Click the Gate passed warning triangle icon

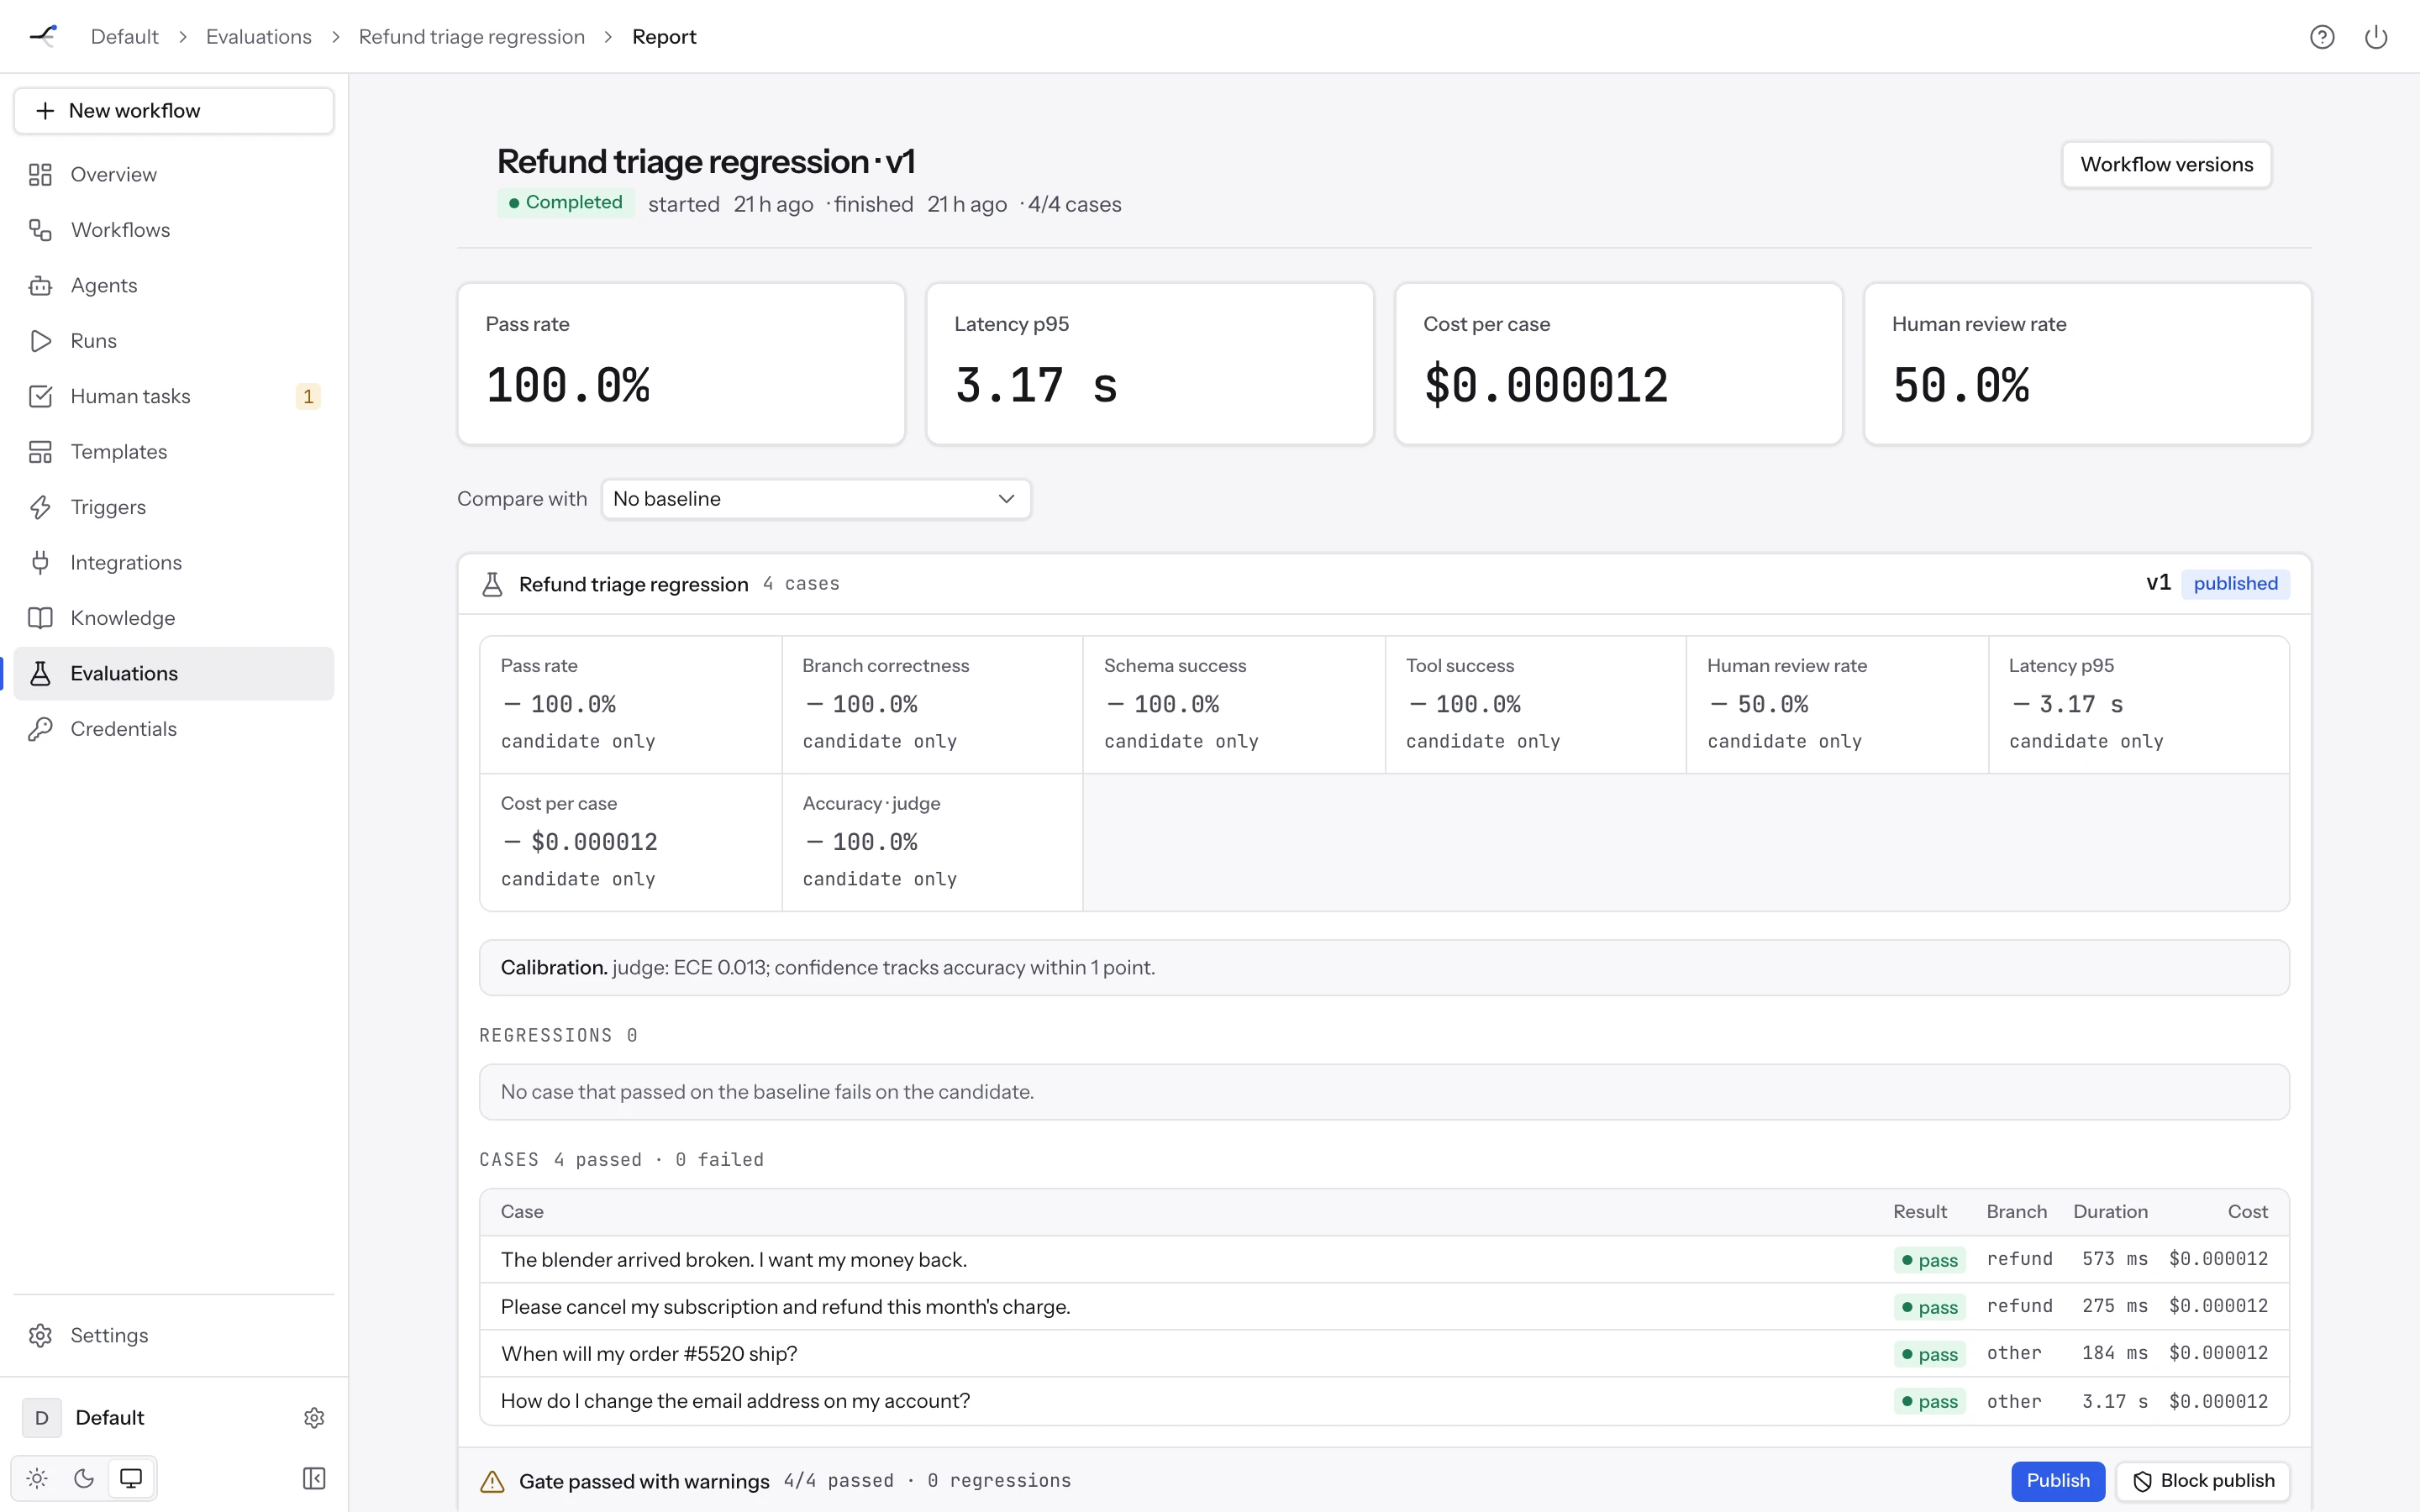tap(492, 1481)
